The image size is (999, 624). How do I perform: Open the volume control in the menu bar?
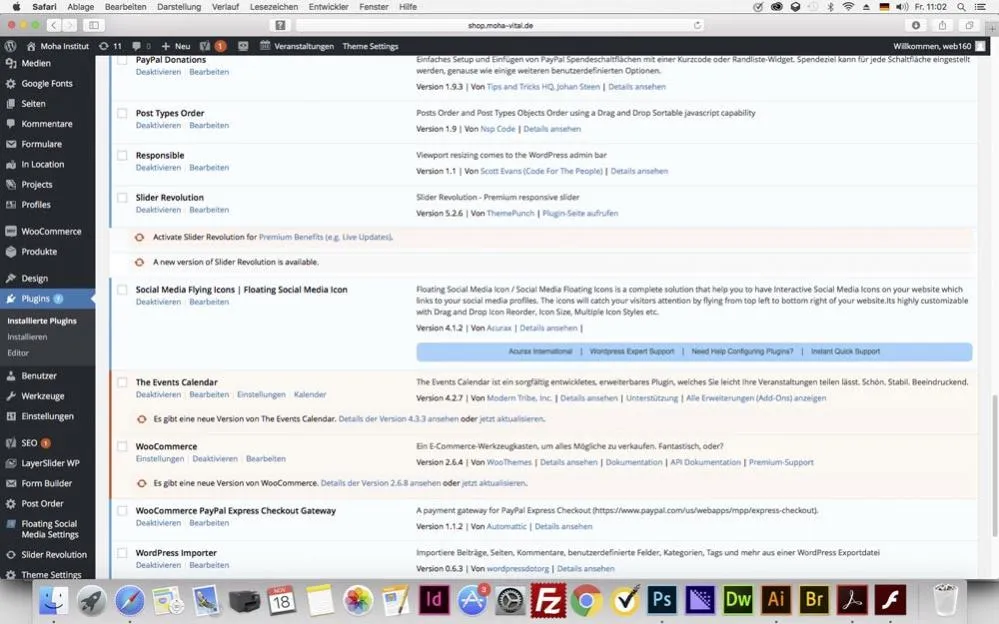pos(902,6)
